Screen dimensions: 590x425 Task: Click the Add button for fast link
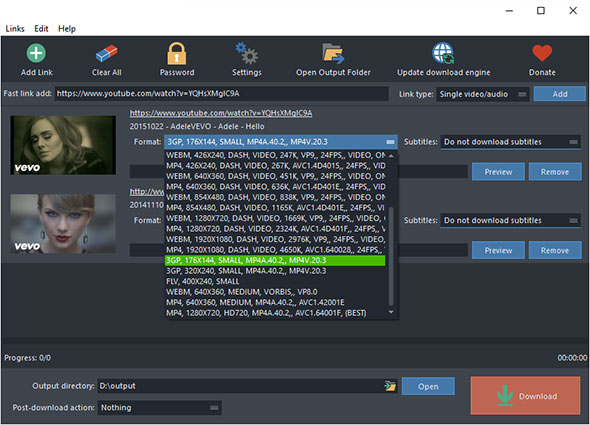click(x=560, y=94)
